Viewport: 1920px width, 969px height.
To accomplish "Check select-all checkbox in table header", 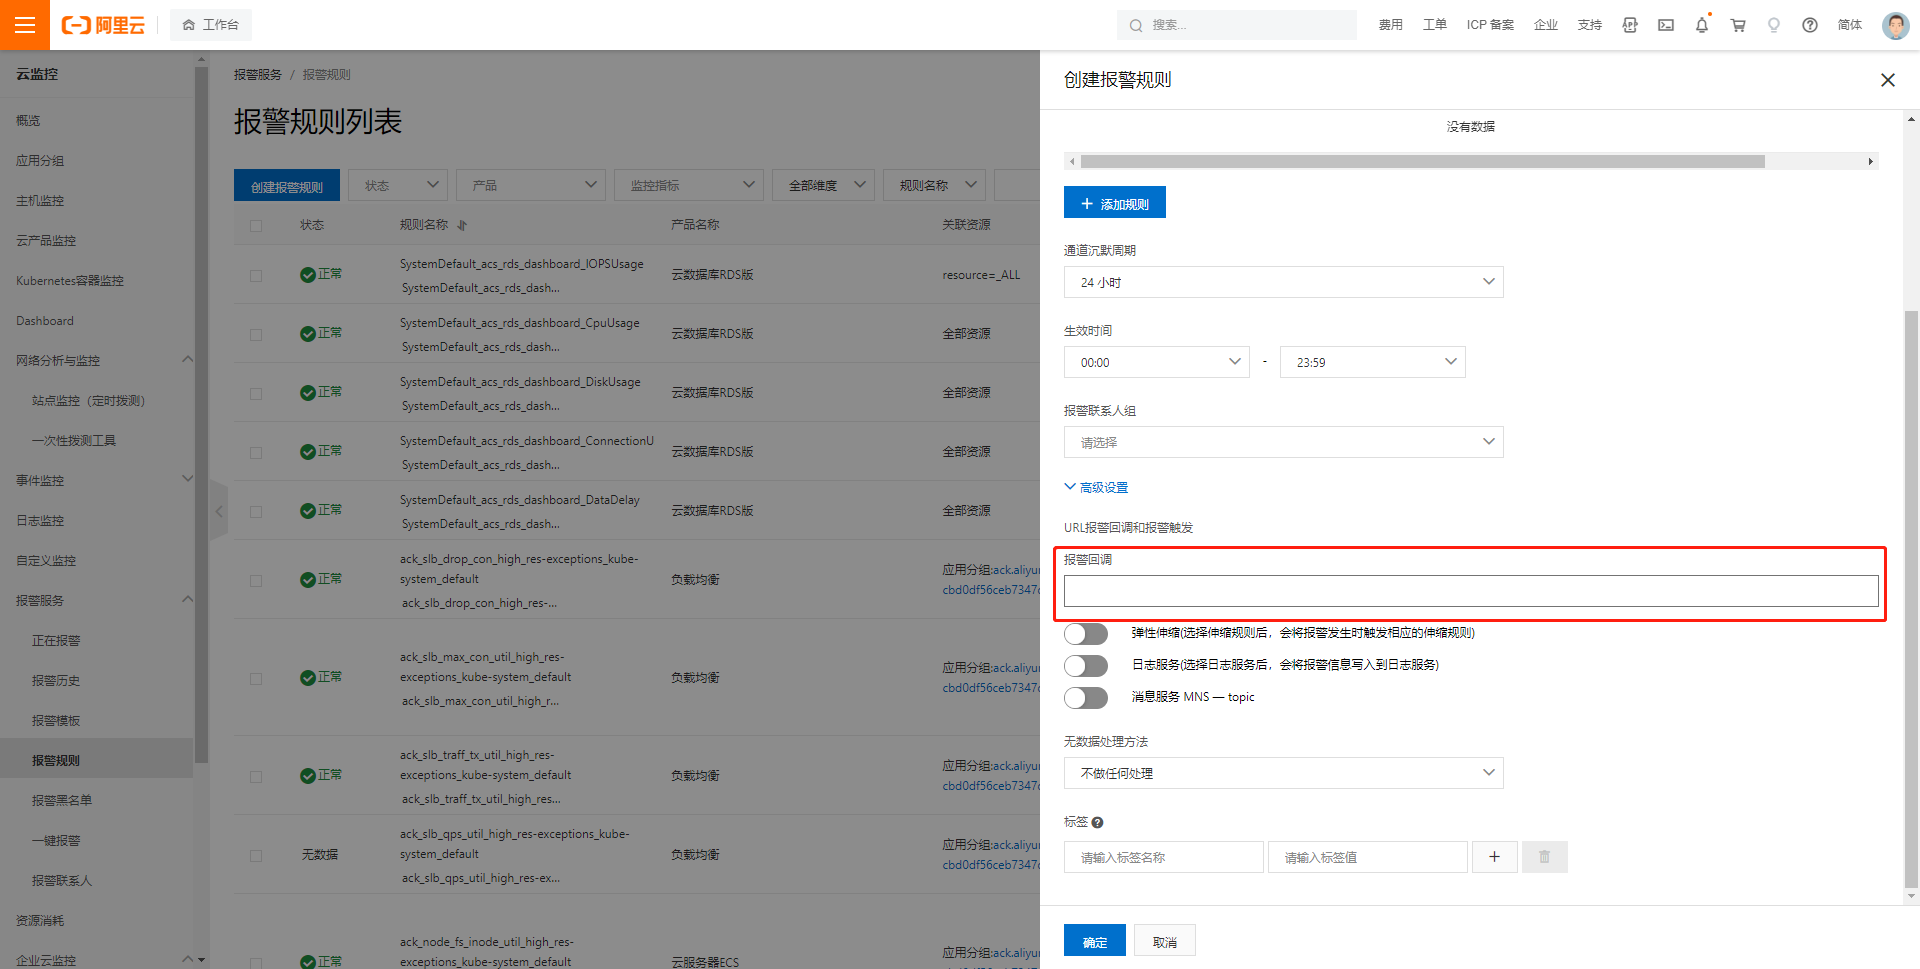I will [256, 226].
